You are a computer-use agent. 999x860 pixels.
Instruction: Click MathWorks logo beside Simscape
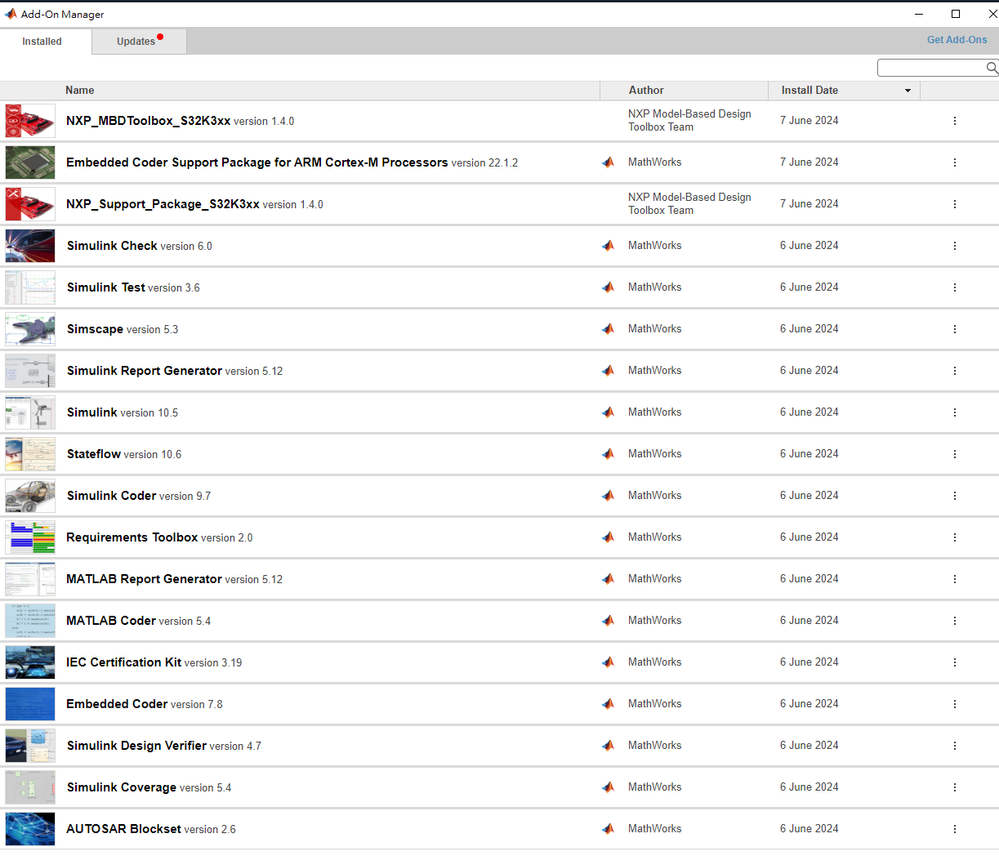pos(608,329)
